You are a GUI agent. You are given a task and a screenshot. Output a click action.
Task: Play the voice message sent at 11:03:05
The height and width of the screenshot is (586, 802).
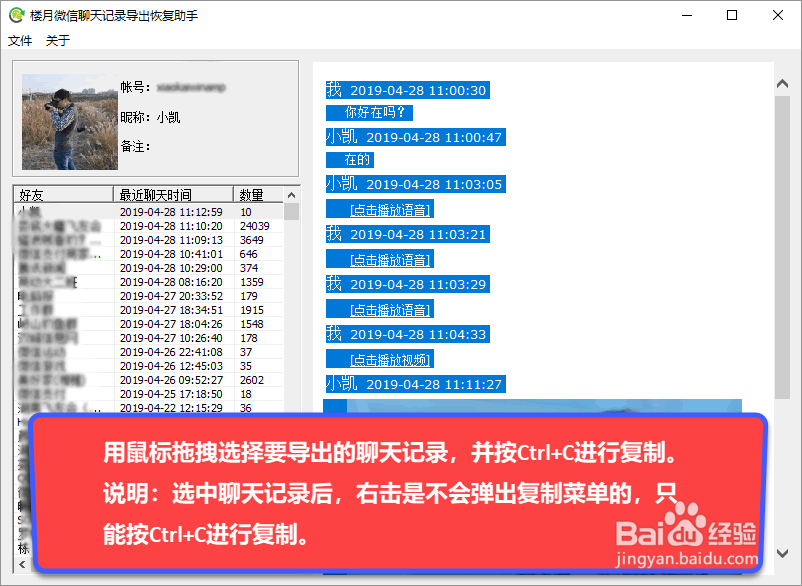click(x=390, y=210)
